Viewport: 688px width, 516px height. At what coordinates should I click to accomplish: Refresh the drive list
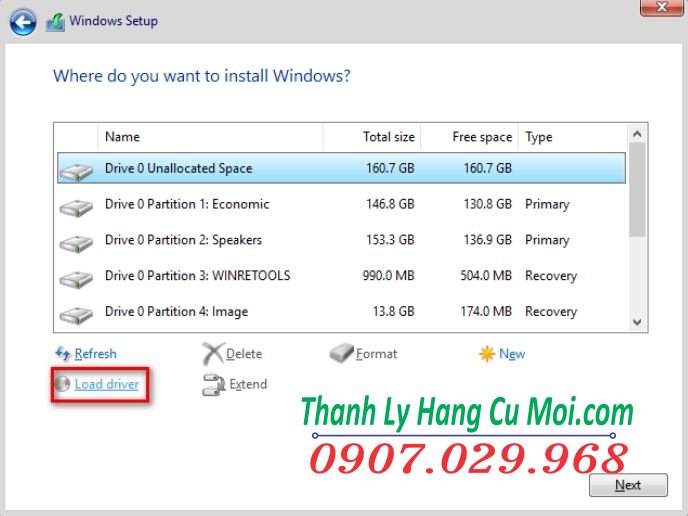(96, 354)
